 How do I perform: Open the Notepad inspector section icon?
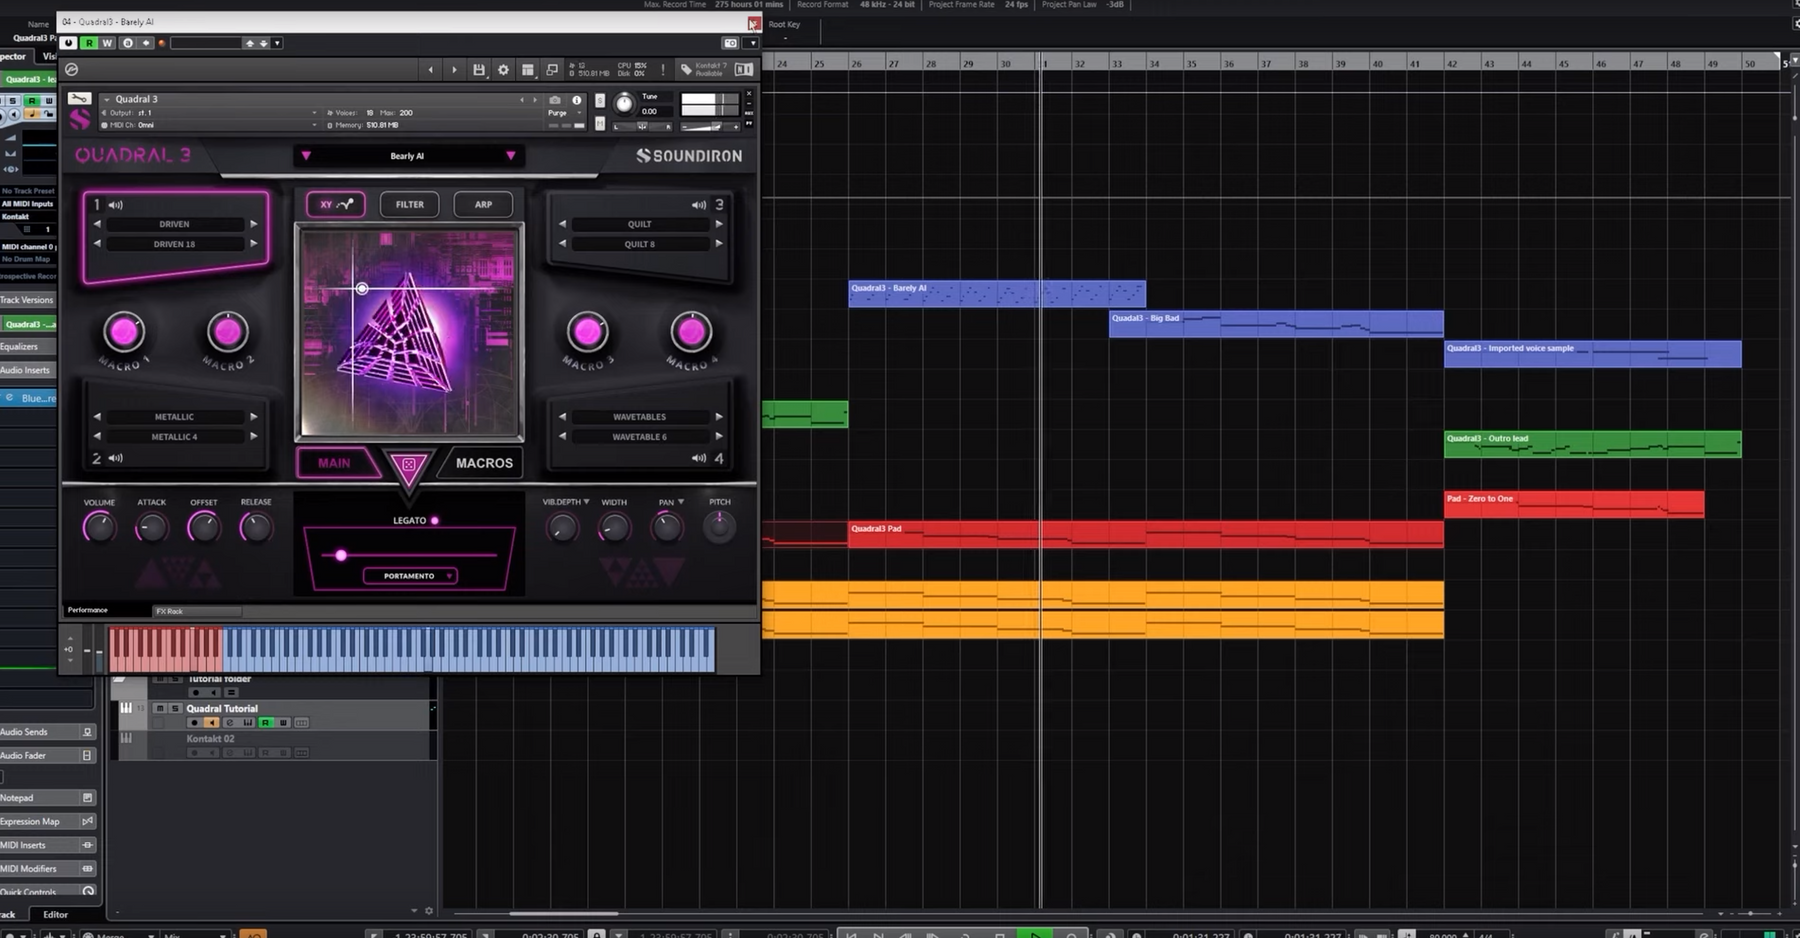point(87,798)
